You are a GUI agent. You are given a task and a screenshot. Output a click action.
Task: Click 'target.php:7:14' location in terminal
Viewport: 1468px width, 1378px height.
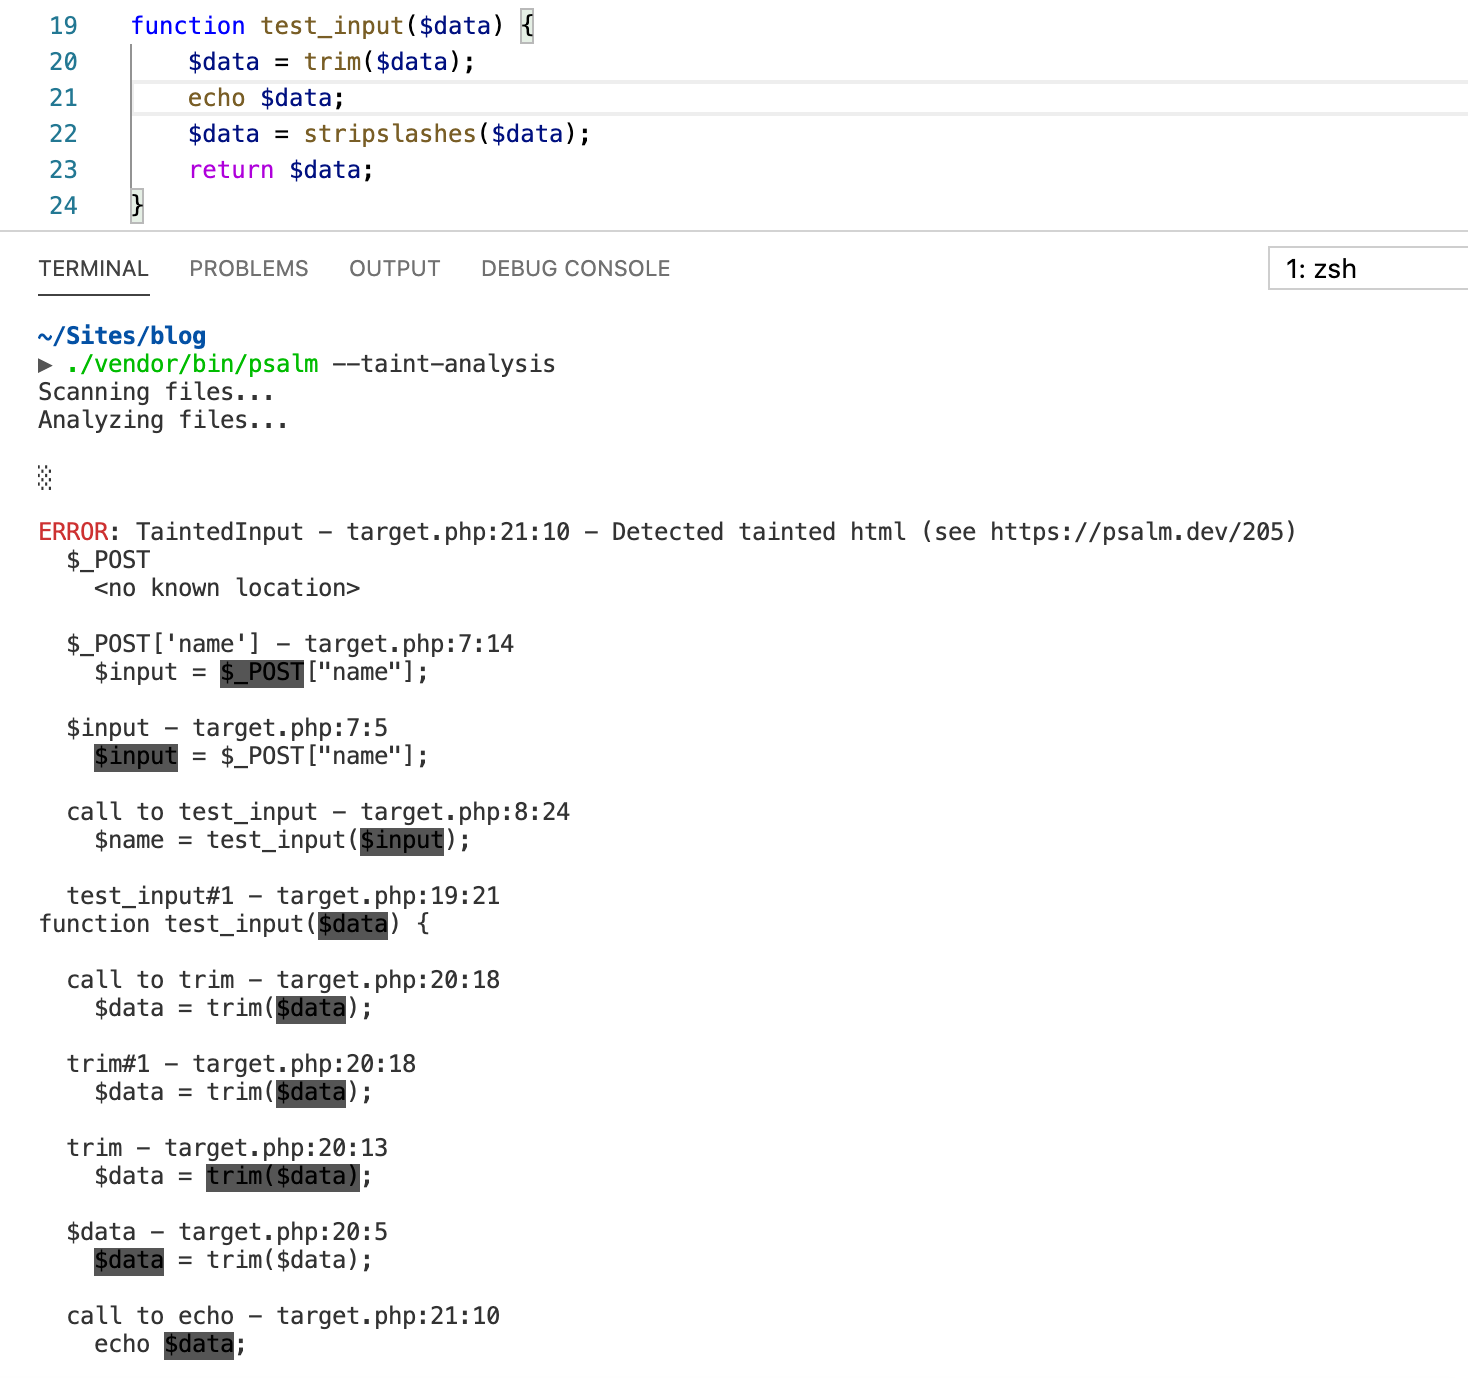pyautogui.click(x=409, y=643)
